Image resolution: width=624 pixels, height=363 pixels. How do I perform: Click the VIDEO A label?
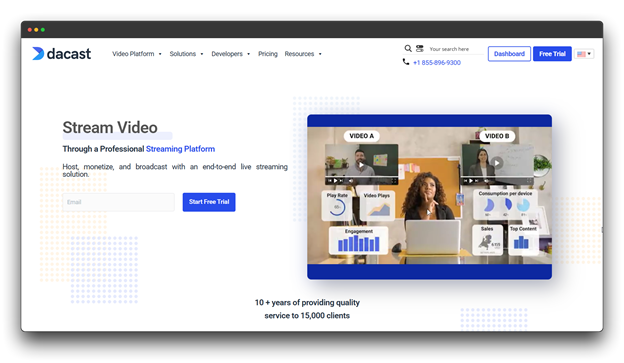361,136
